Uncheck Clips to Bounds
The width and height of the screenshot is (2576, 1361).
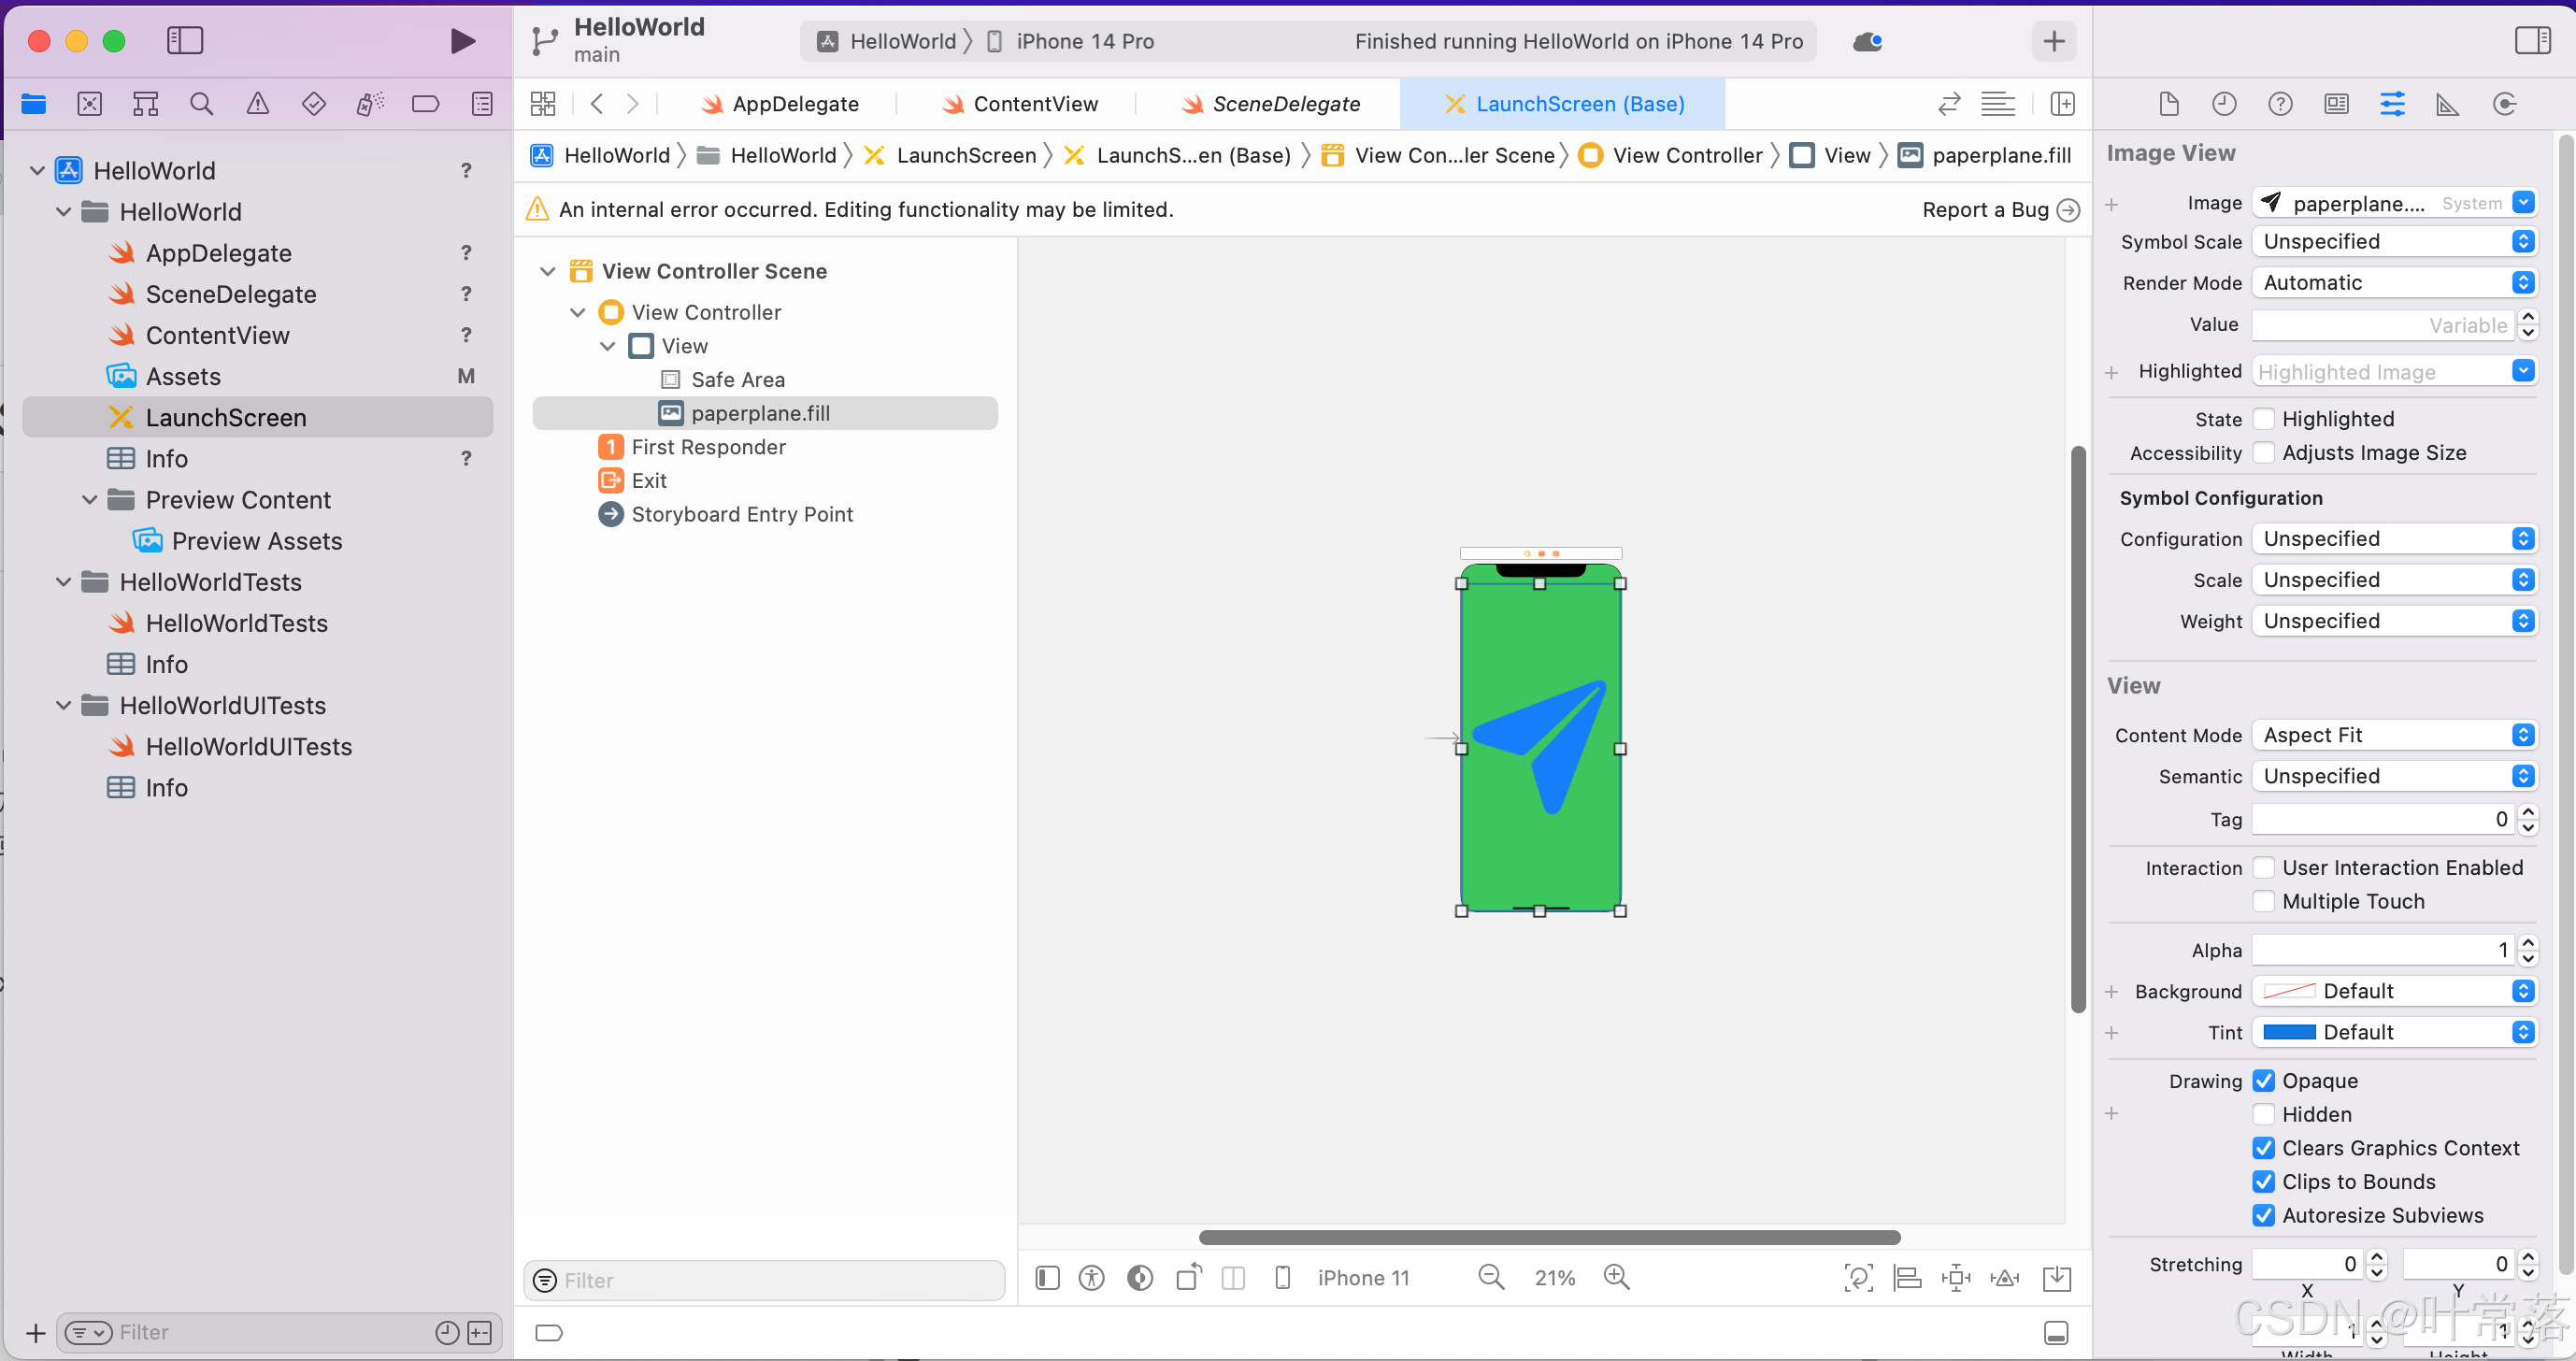[2264, 1182]
